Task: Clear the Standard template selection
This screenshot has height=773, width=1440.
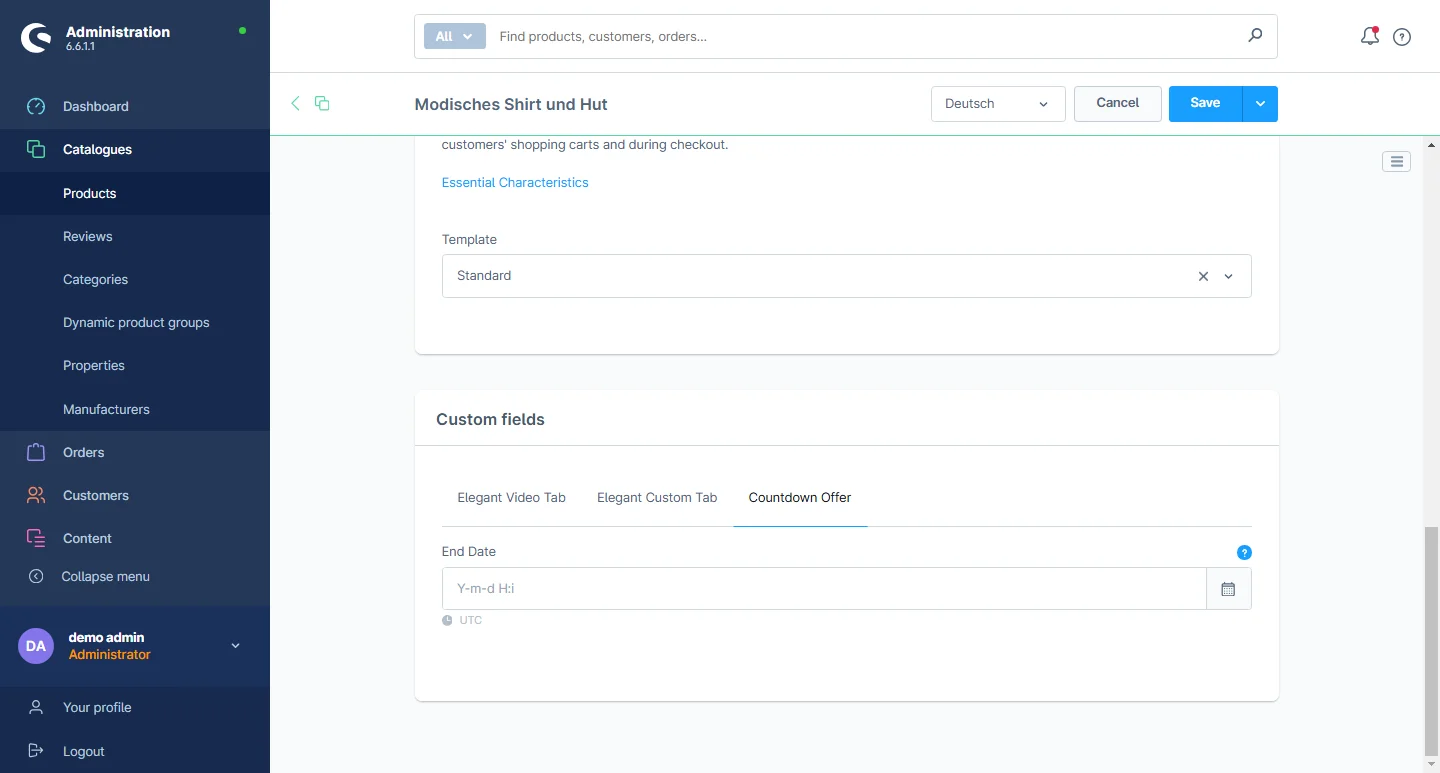Action: click(x=1203, y=276)
